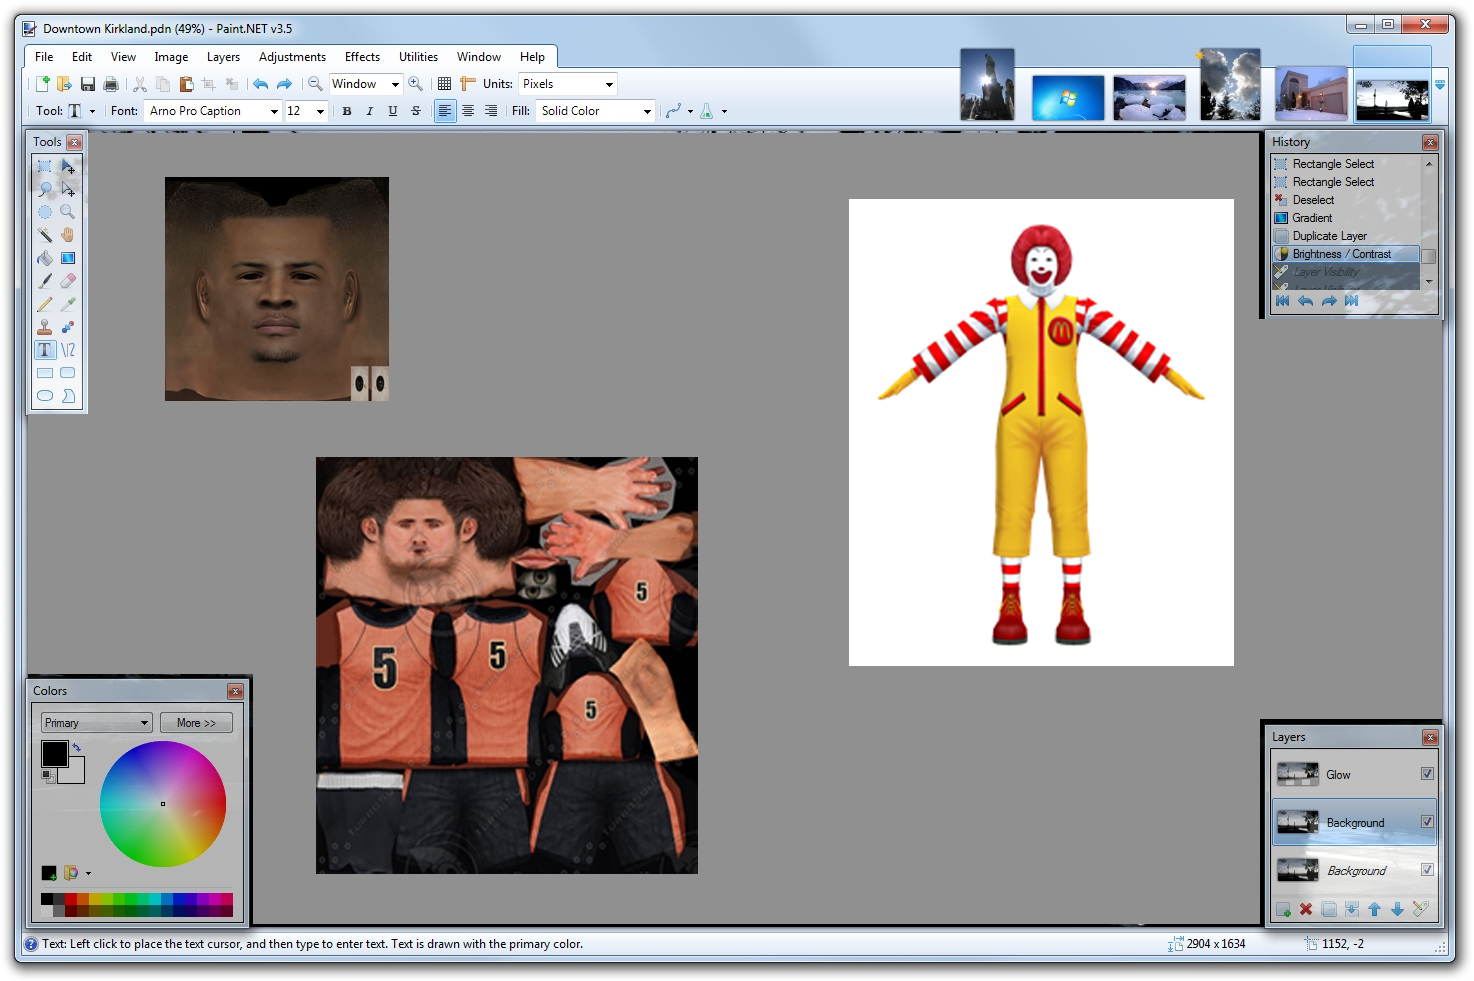Hide the Glow layer via its checkbox

coord(1427,774)
